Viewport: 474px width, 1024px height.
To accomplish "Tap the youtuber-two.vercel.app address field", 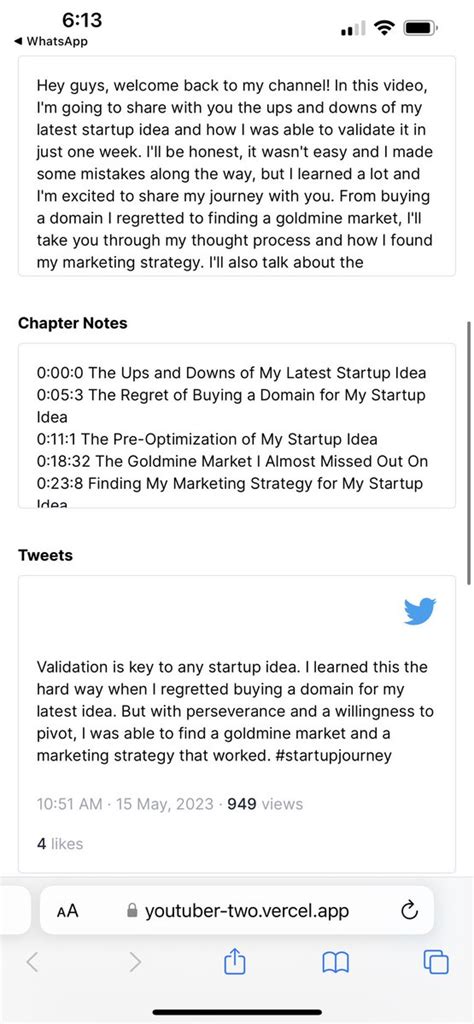I will click(237, 910).
